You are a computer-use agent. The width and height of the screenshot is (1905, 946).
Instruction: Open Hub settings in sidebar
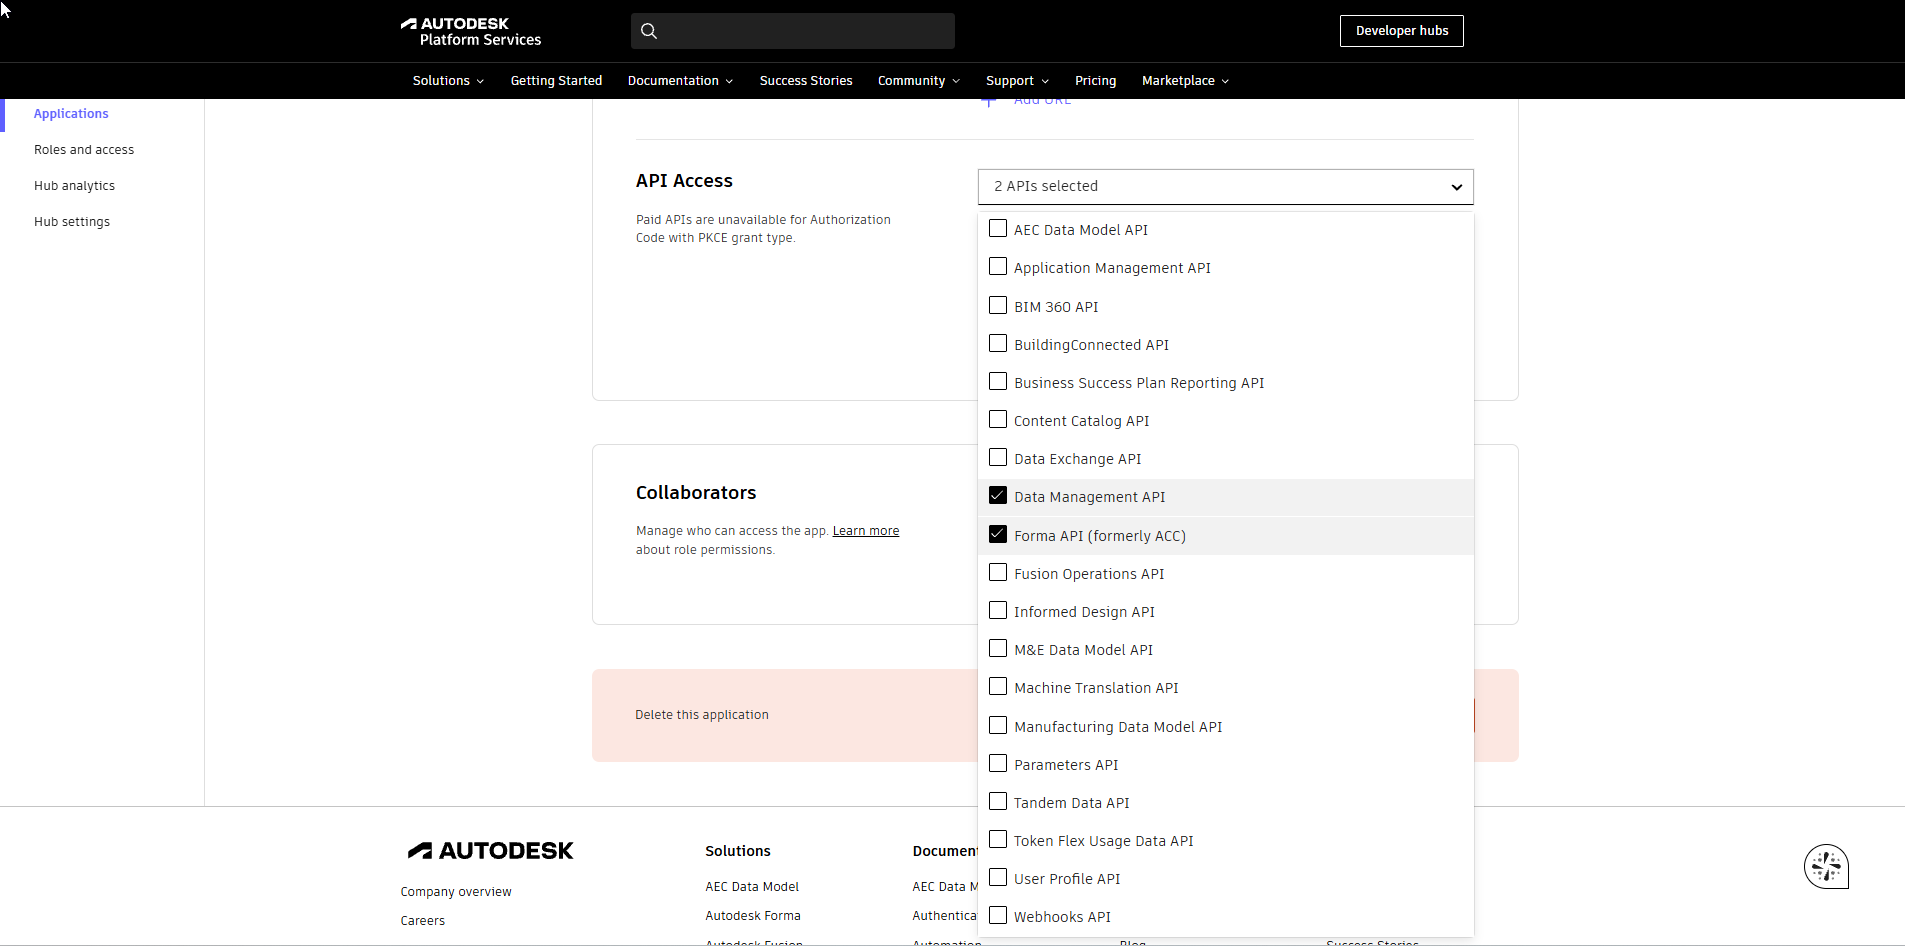pos(72,222)
